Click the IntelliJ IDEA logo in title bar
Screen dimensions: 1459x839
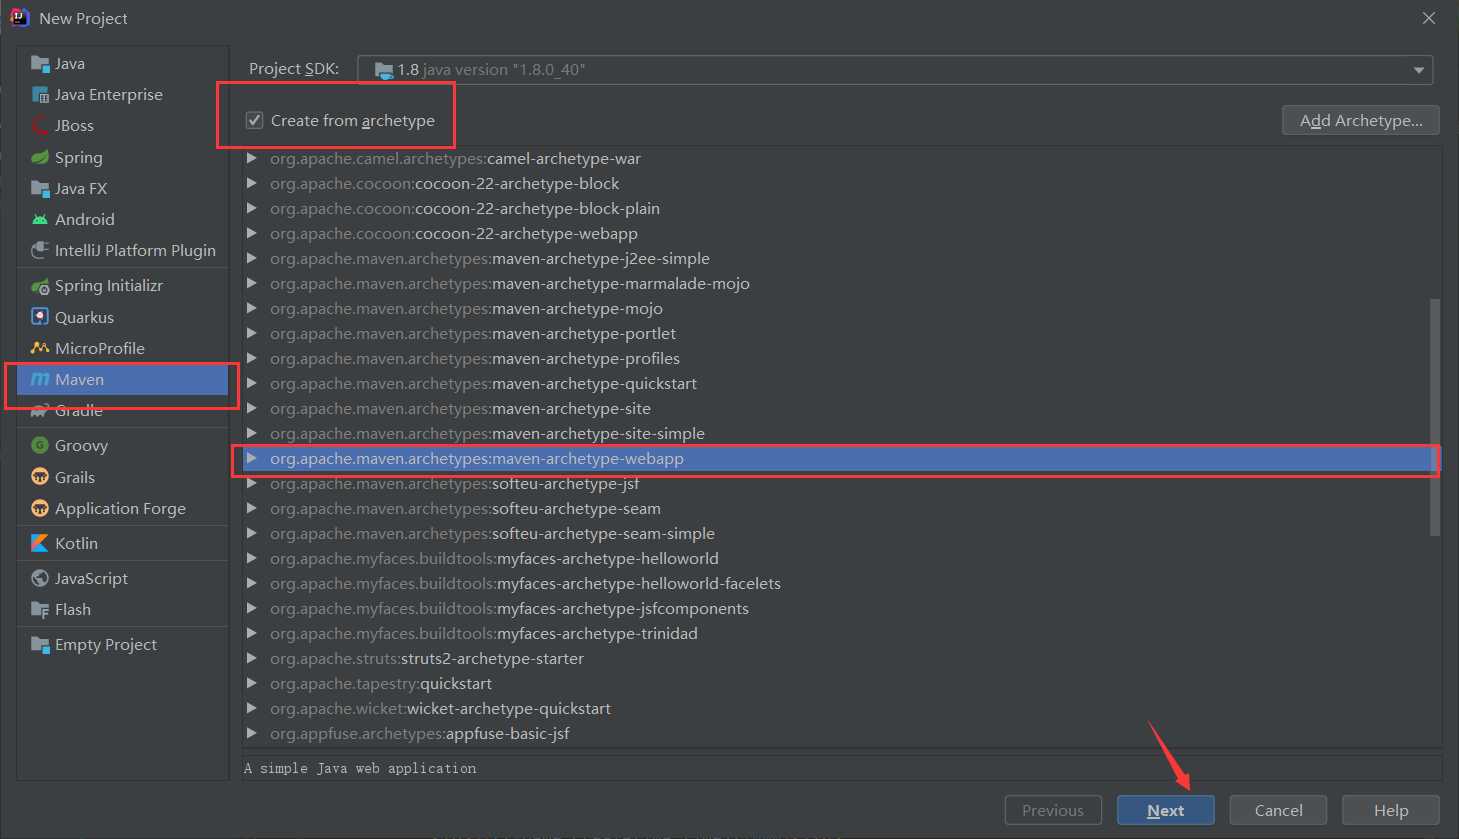(x=19, y=18)
